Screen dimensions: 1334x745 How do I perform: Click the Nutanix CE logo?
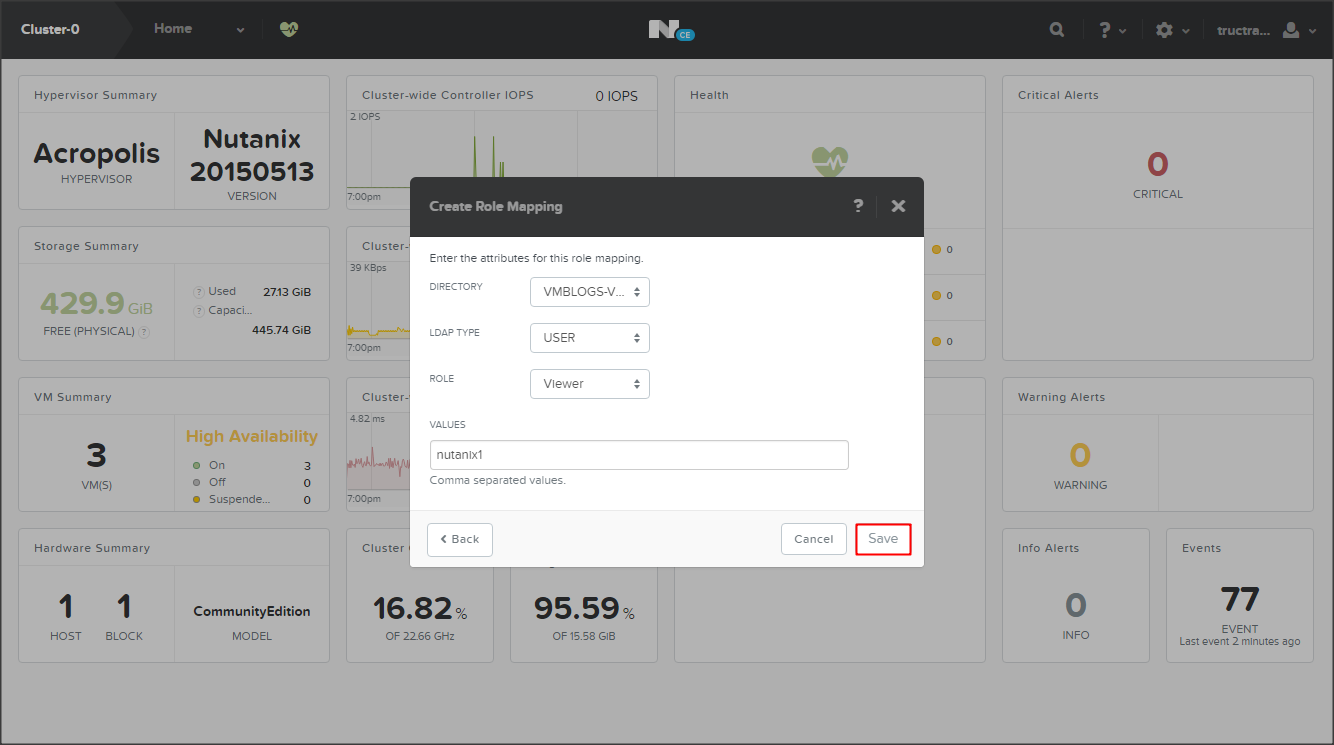pos(670,30)
